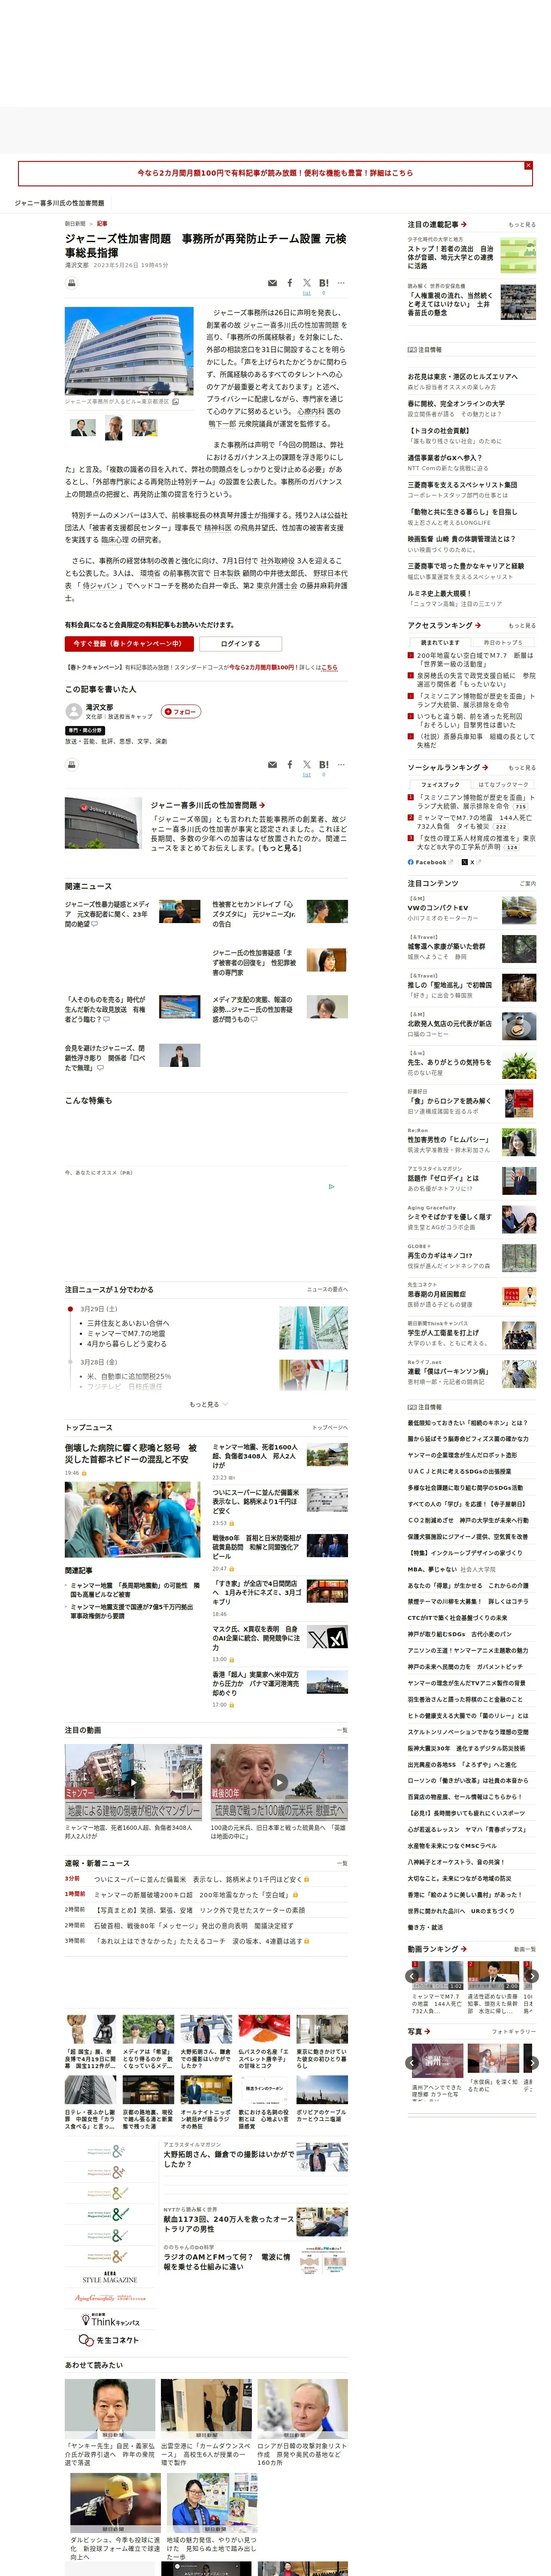Follow author 滝沢文那 with フォロー button
This screenshot has height=2576, width=551.
(181, 712)
